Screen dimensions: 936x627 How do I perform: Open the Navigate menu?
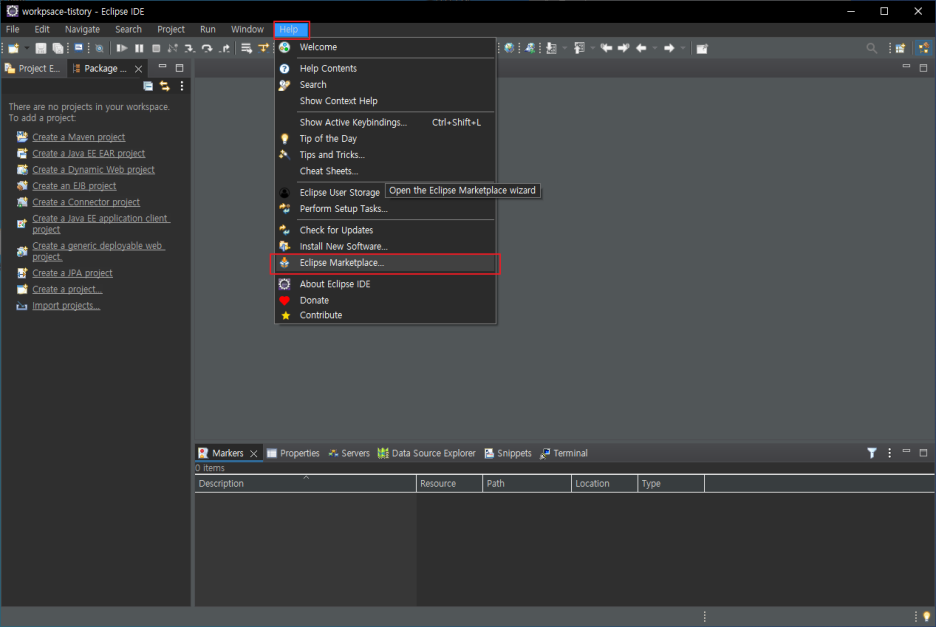pyautogui.click(x=82, y=29)
